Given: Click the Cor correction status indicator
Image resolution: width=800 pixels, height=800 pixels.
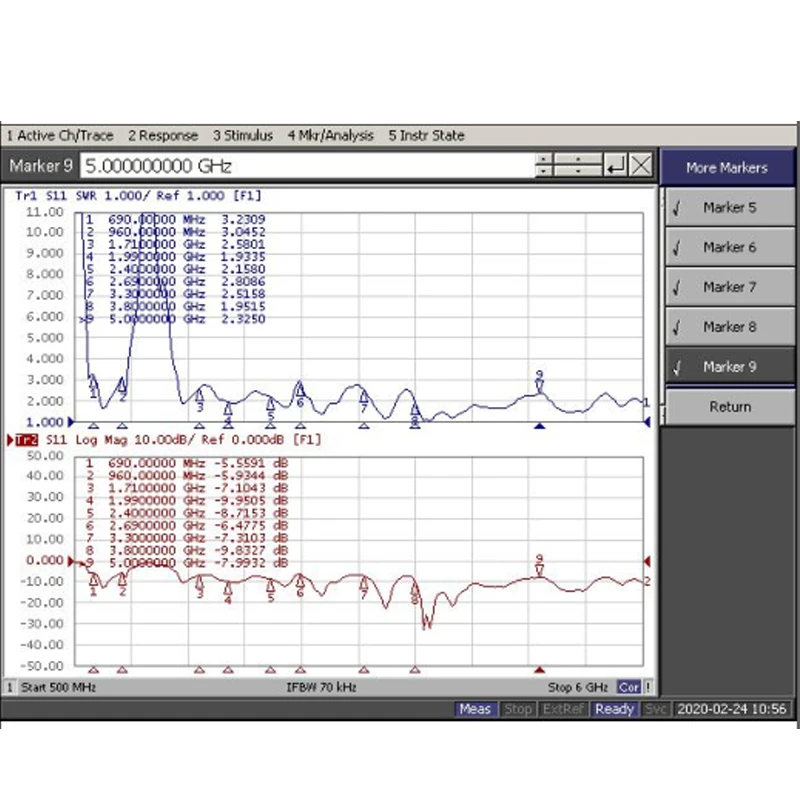Looking at the screenshot, I should (x=629, y=687).
